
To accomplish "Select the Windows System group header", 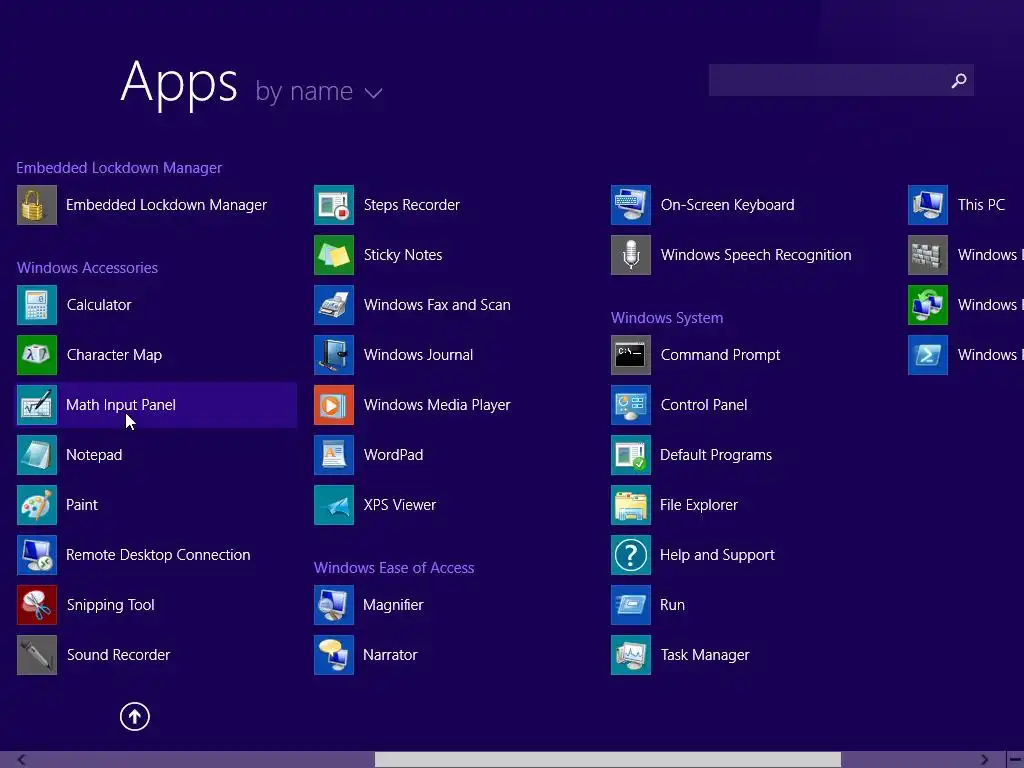I will 667,318.
